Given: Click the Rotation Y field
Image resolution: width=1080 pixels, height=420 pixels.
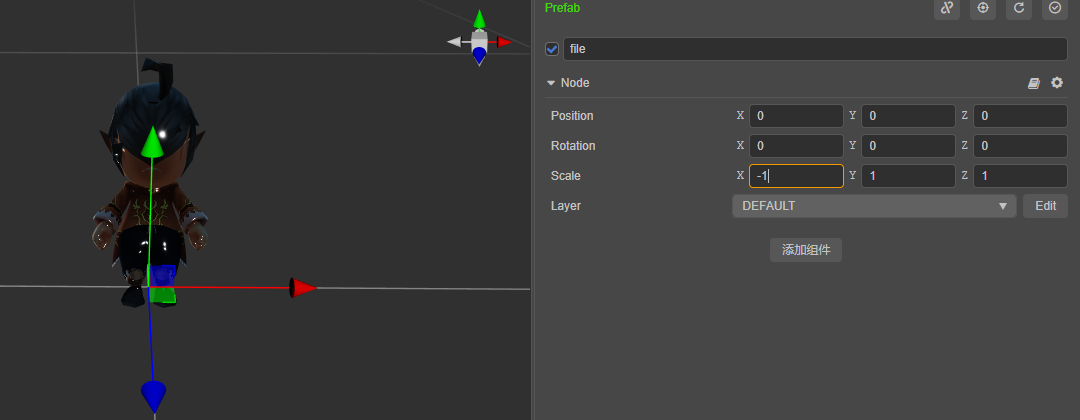Looking at the screenshot, I should [x=908, y=146].
